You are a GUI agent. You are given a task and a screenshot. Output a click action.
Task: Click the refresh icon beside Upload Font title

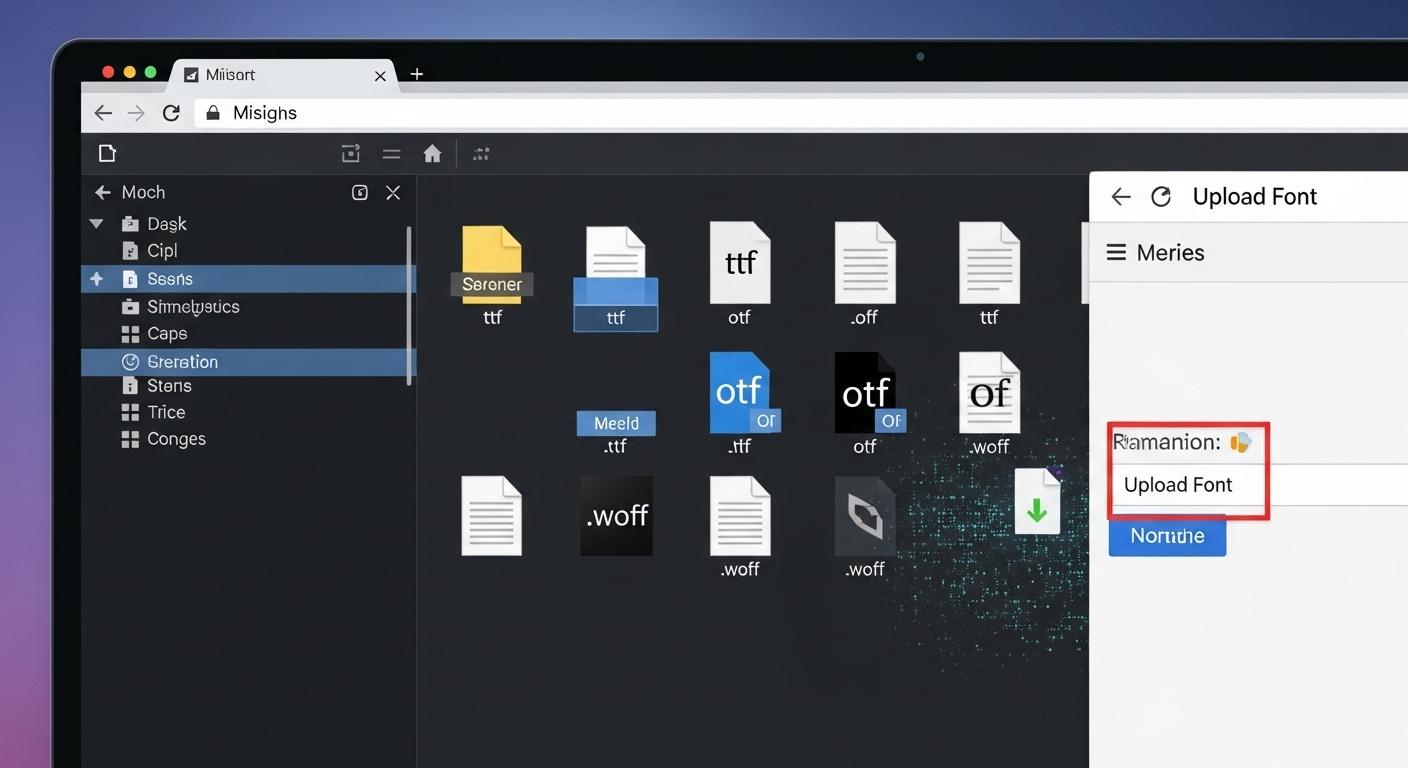1161,197
